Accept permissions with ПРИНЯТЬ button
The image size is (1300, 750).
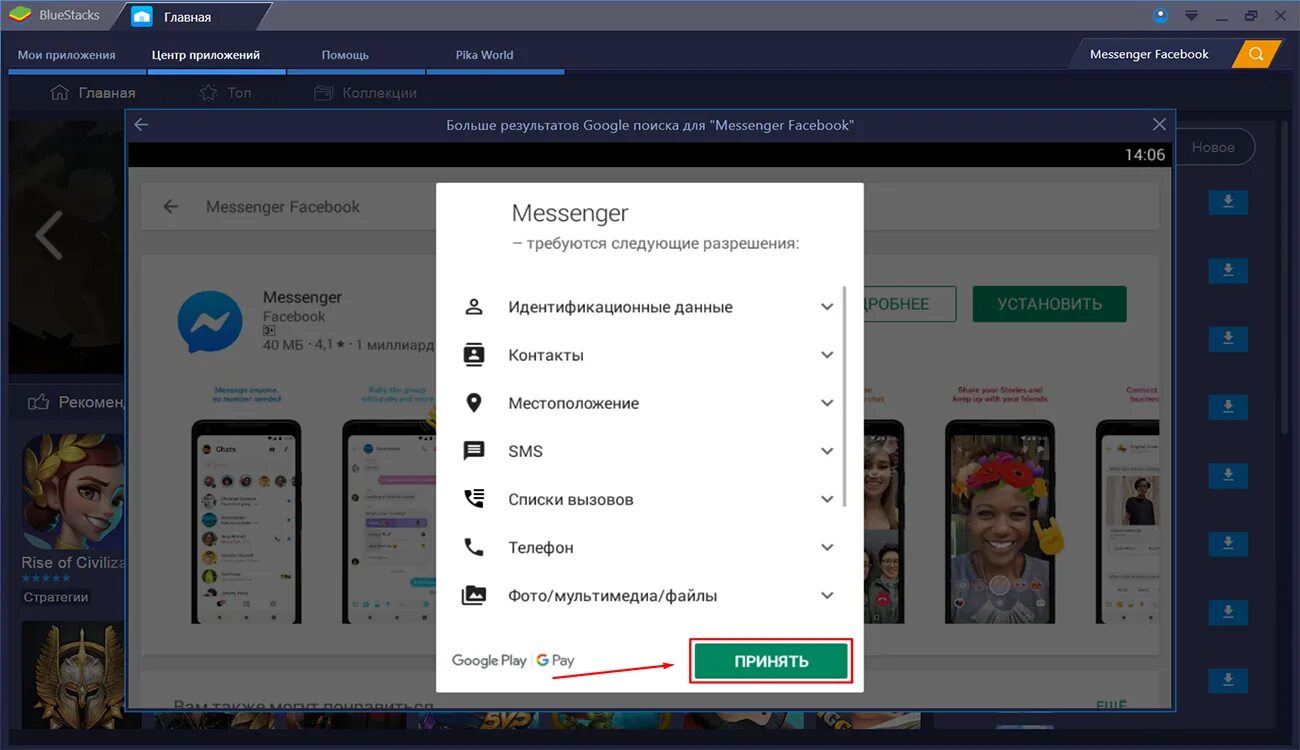point(771,661)
